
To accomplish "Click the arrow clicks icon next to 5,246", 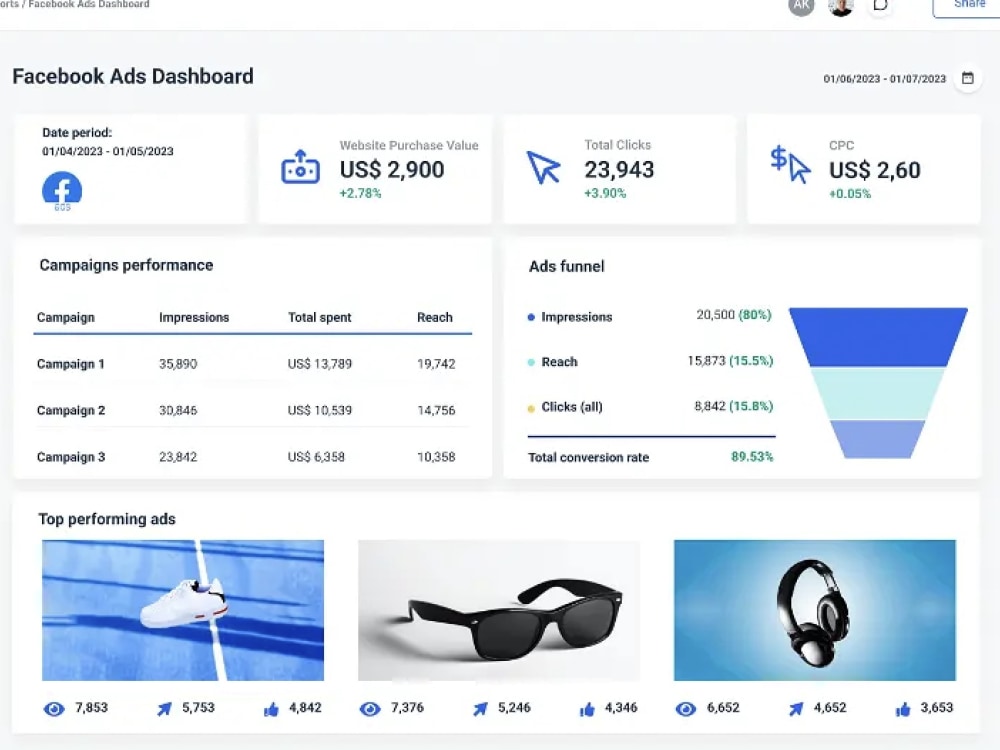I will 480,709.
